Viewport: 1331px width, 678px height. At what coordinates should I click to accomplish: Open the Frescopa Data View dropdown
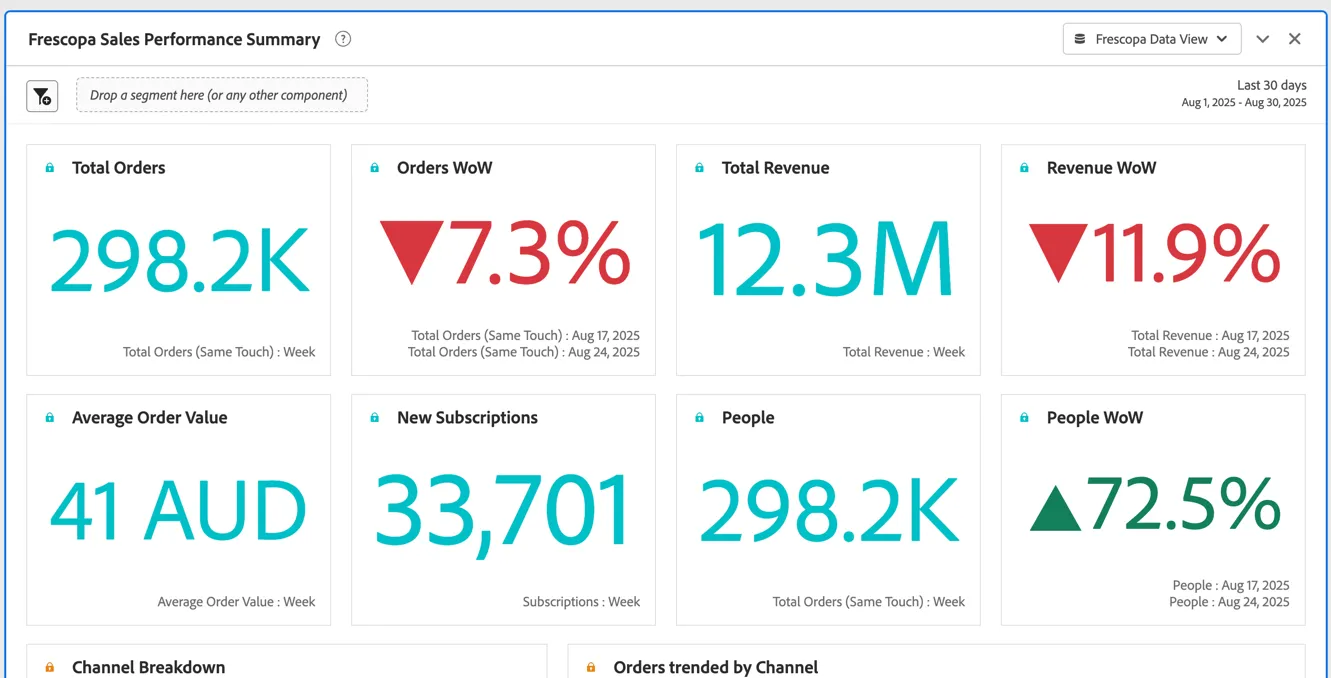tap(1152, 39)
